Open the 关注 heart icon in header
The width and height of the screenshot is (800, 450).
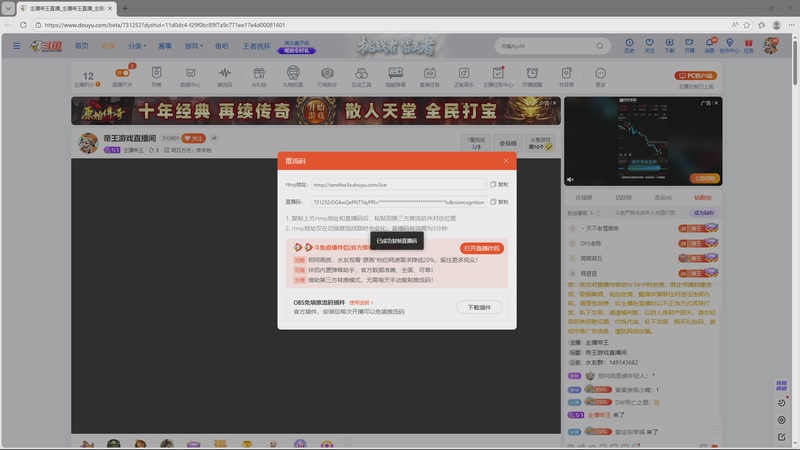coord(649,45)
